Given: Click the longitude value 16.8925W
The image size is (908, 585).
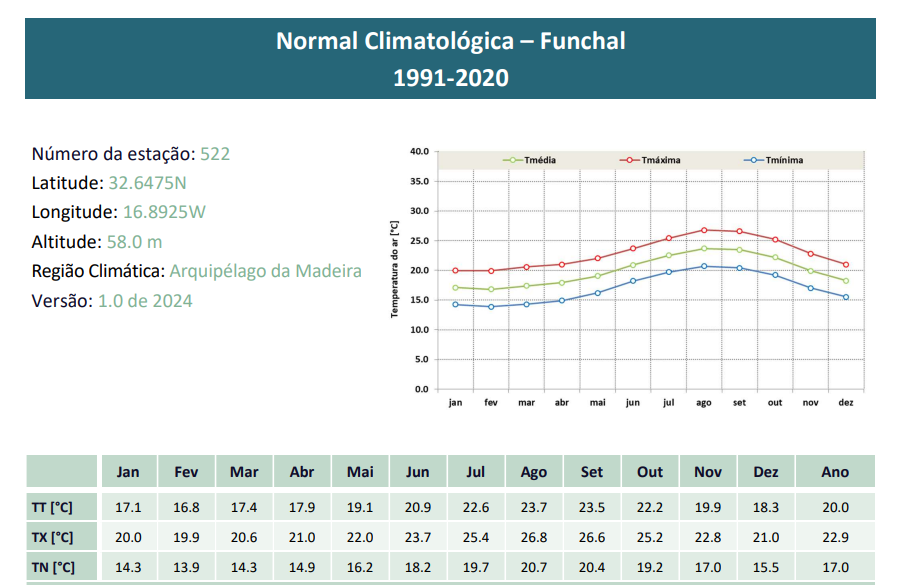Looking at the screenshot, I should tap(164, 212).
